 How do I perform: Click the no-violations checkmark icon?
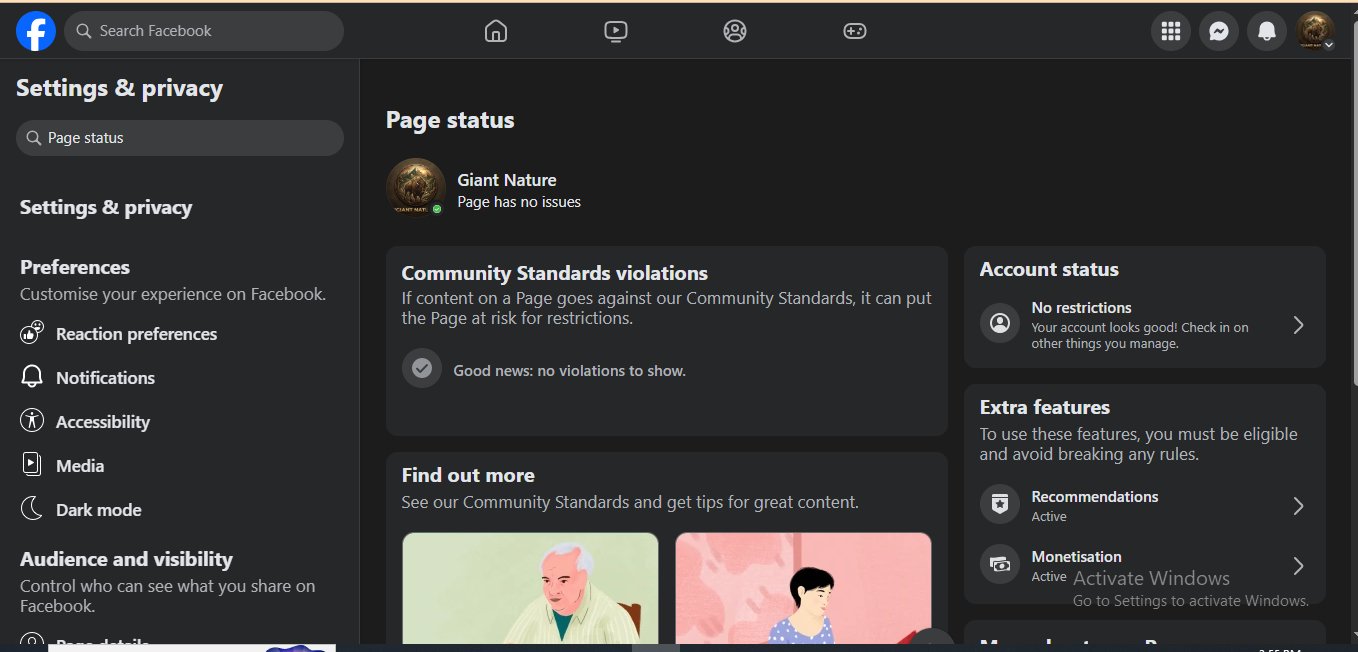click(422, 369)
